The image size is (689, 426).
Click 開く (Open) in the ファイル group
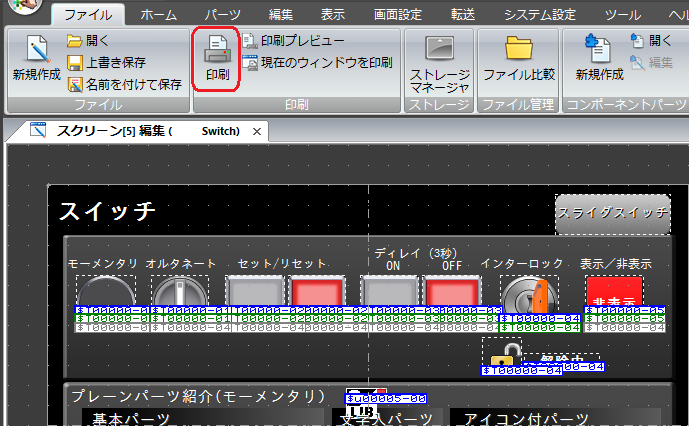(x=88, y=41)
